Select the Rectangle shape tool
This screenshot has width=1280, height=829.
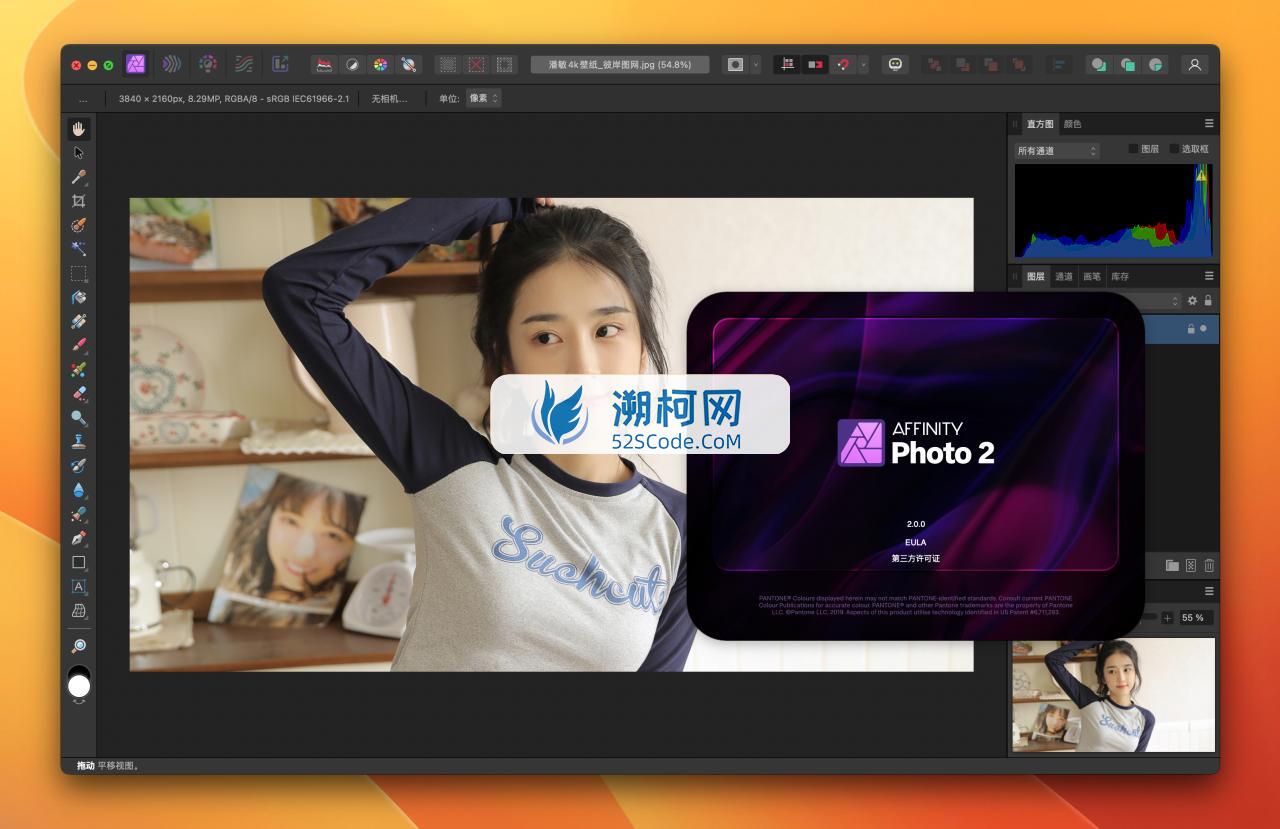[x=79, y=562]
